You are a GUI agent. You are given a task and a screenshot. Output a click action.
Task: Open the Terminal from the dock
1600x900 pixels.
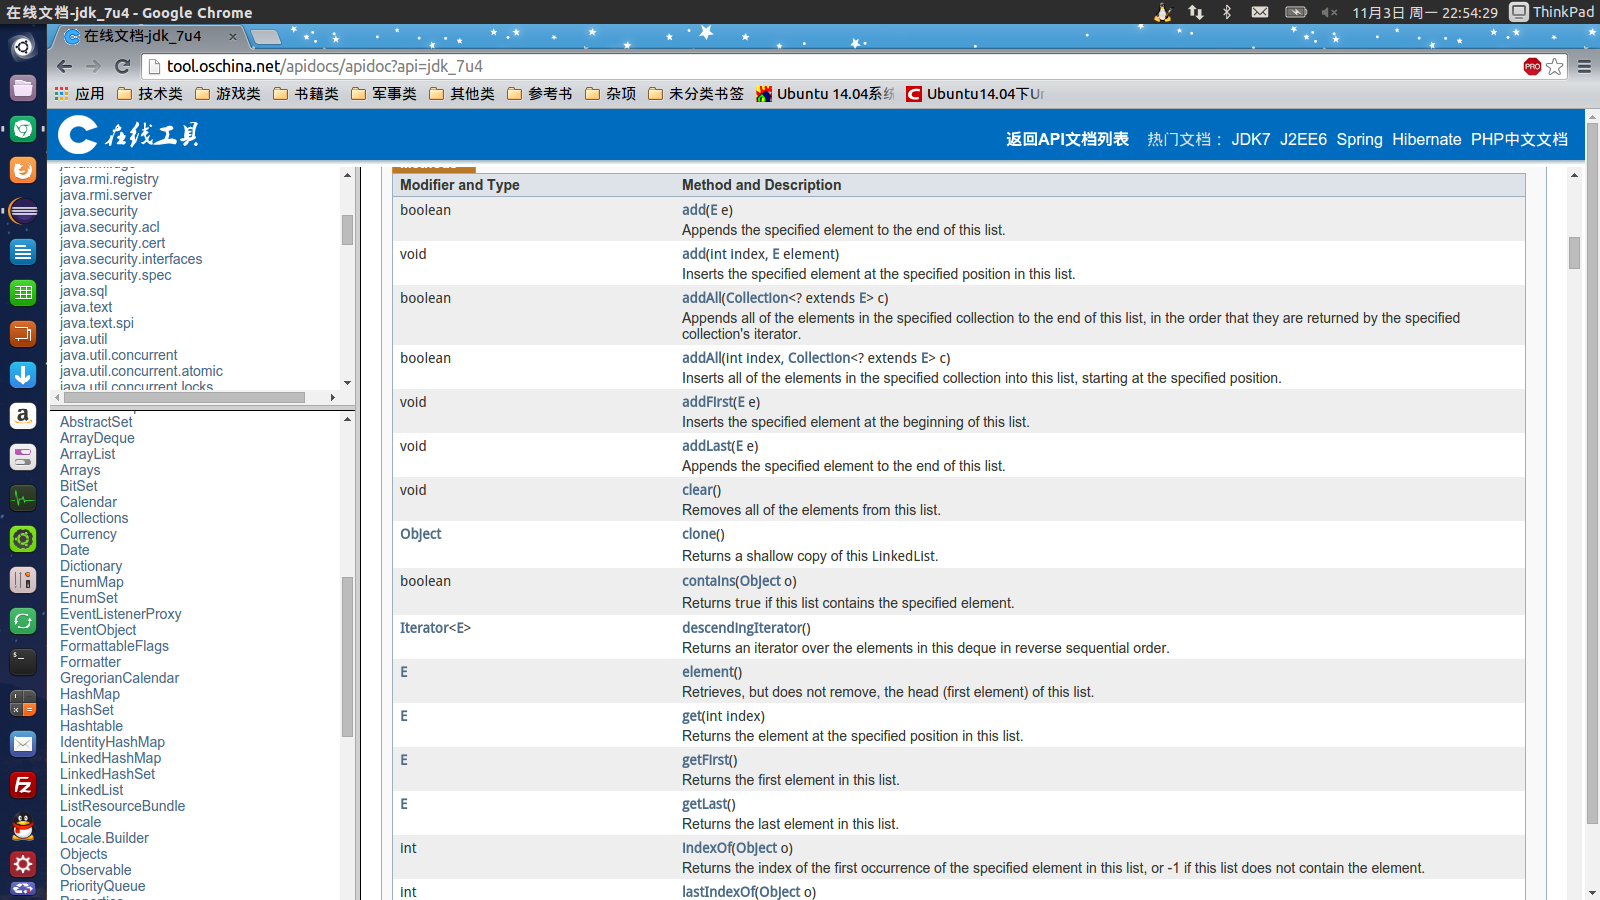[x=23, y=662]
